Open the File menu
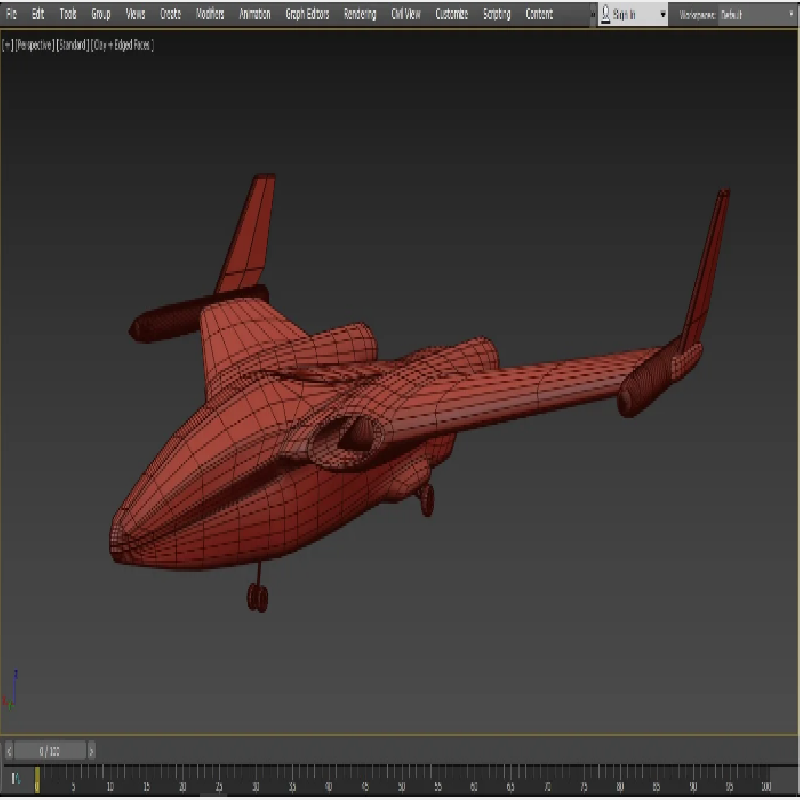This screenshot has height=800, width=800. pos(11,14)
